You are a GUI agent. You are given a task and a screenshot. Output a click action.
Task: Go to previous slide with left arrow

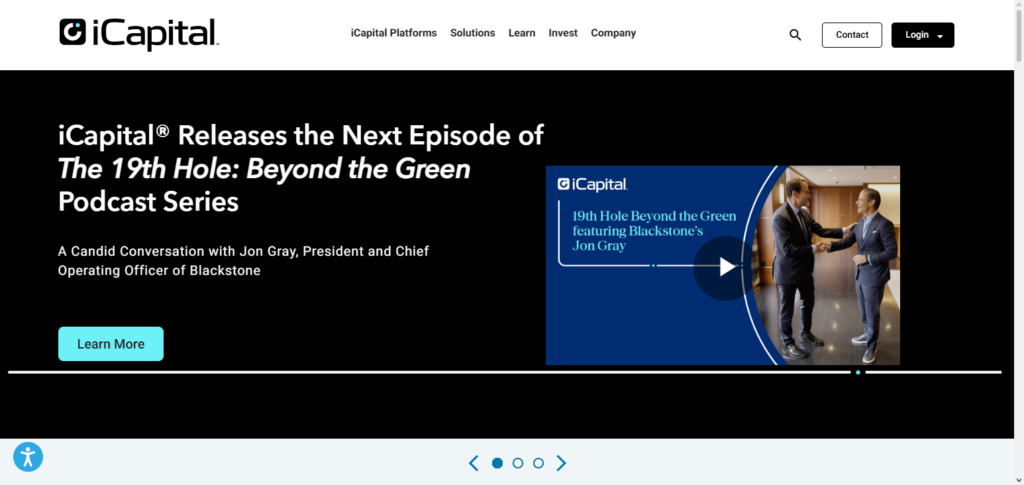pyautogui.click(x=474, y=463)
